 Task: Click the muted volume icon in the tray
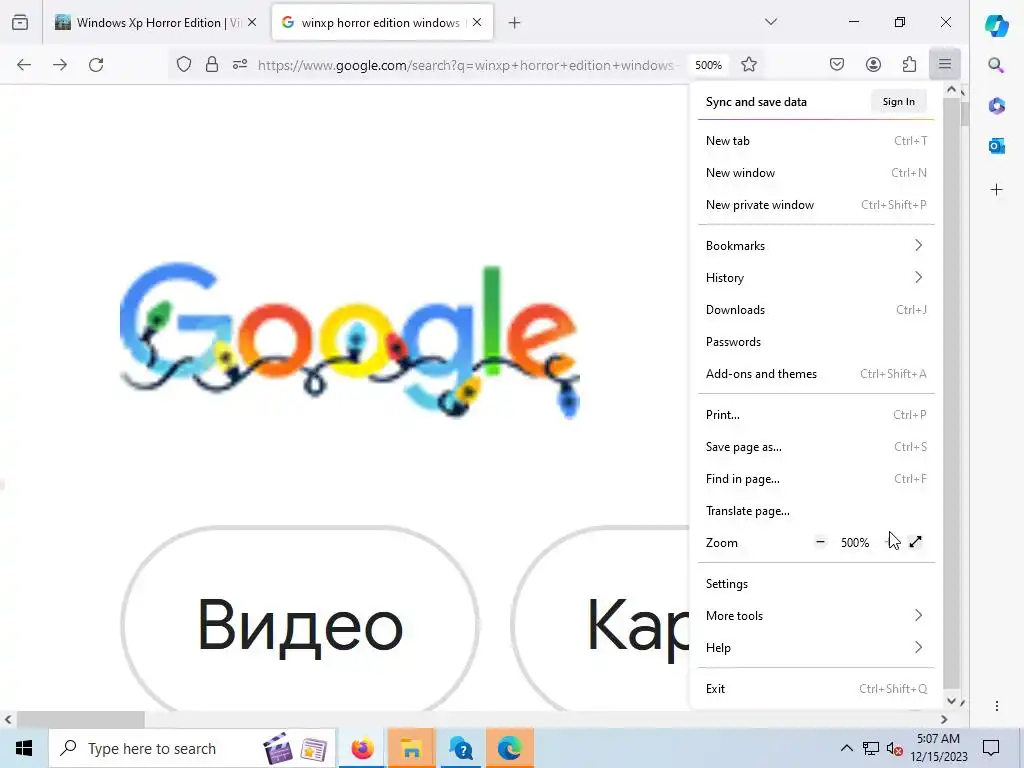pyautogui.click(x=895, y=749)
